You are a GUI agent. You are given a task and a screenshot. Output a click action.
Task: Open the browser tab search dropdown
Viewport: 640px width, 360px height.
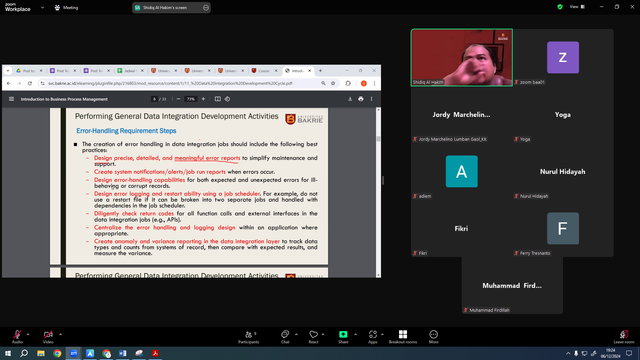(8, 71)
